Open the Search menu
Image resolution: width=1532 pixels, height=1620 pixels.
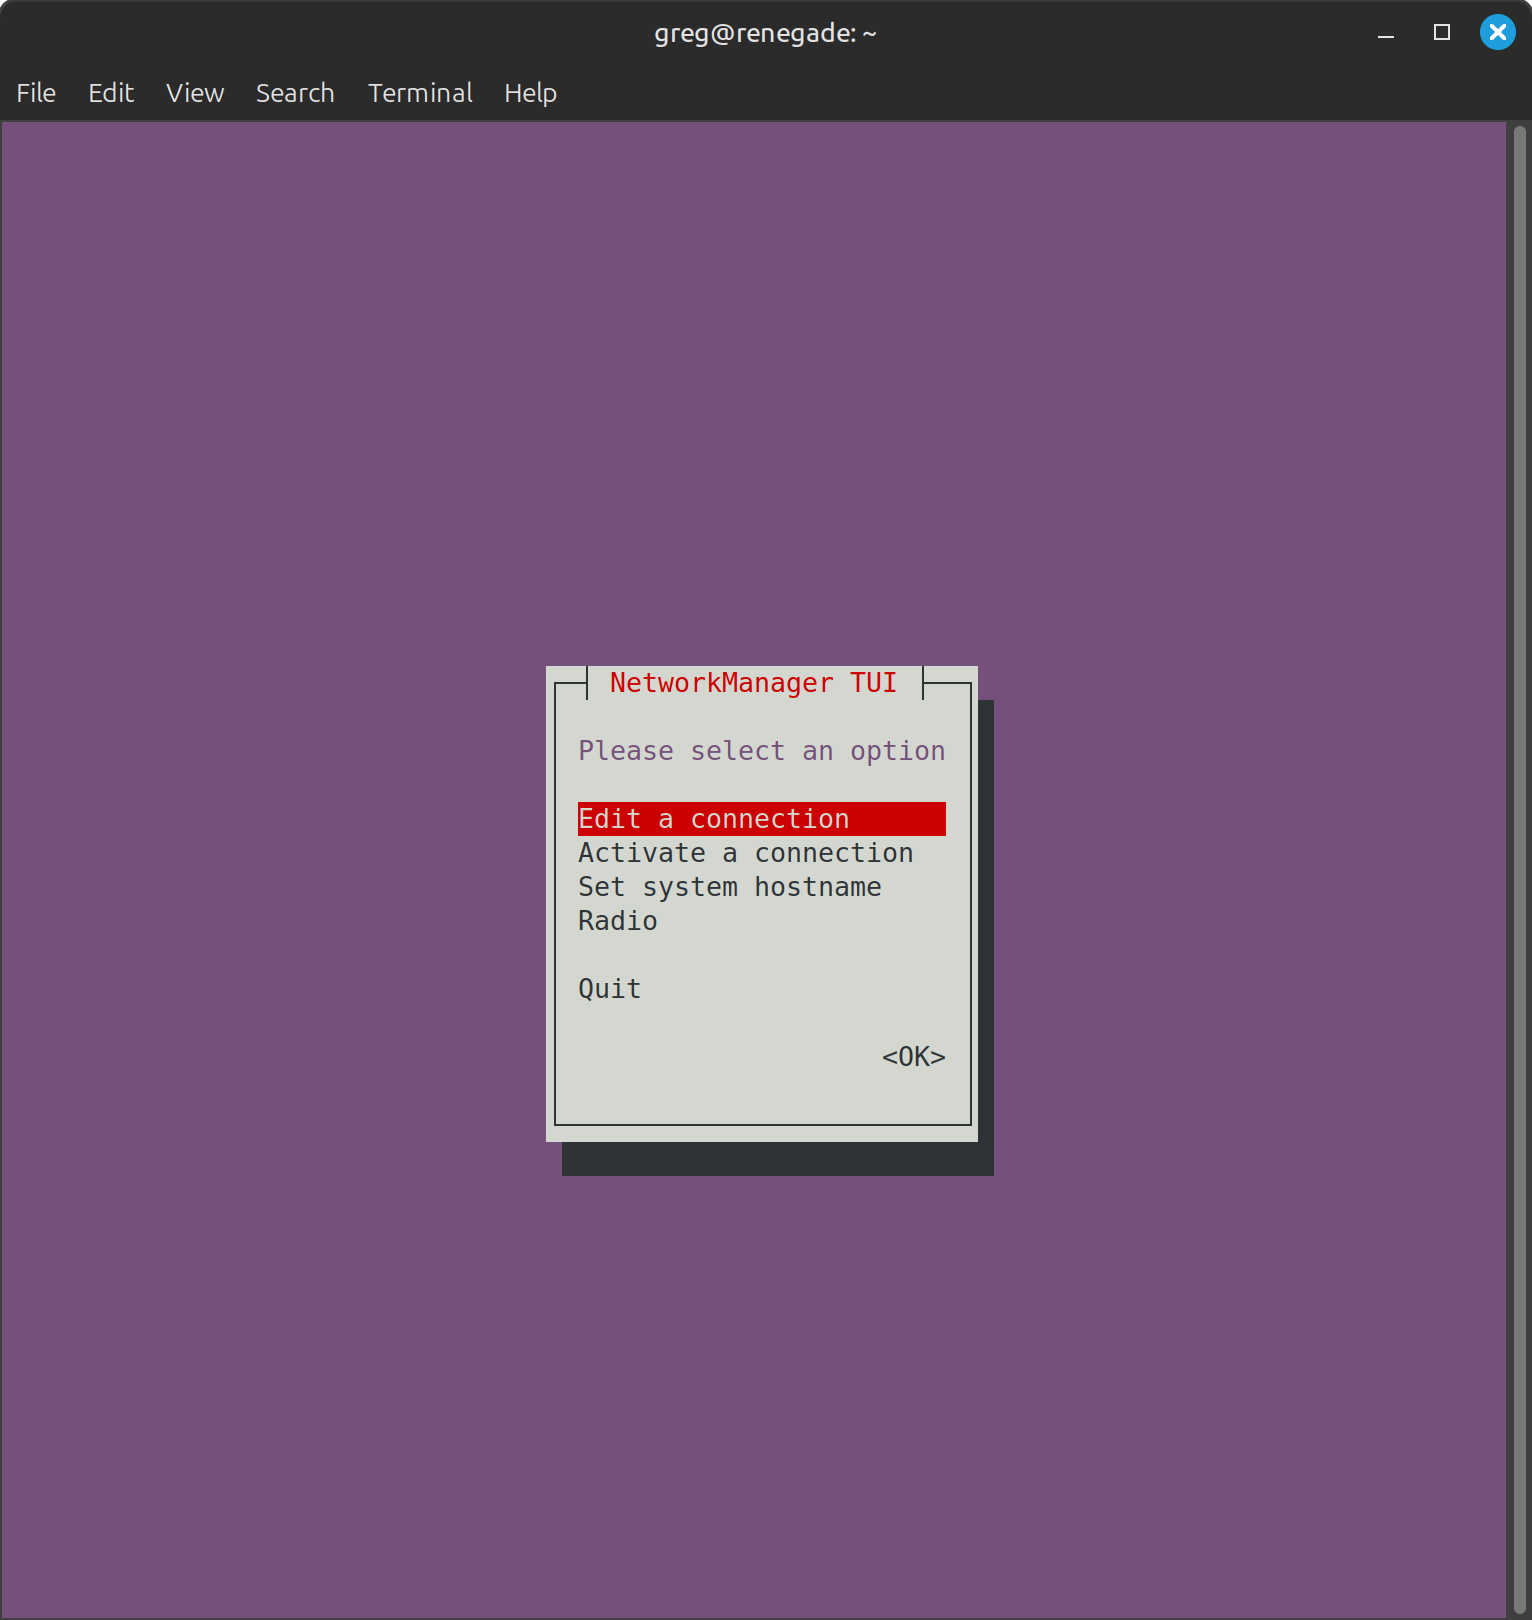tap(295, 93)
